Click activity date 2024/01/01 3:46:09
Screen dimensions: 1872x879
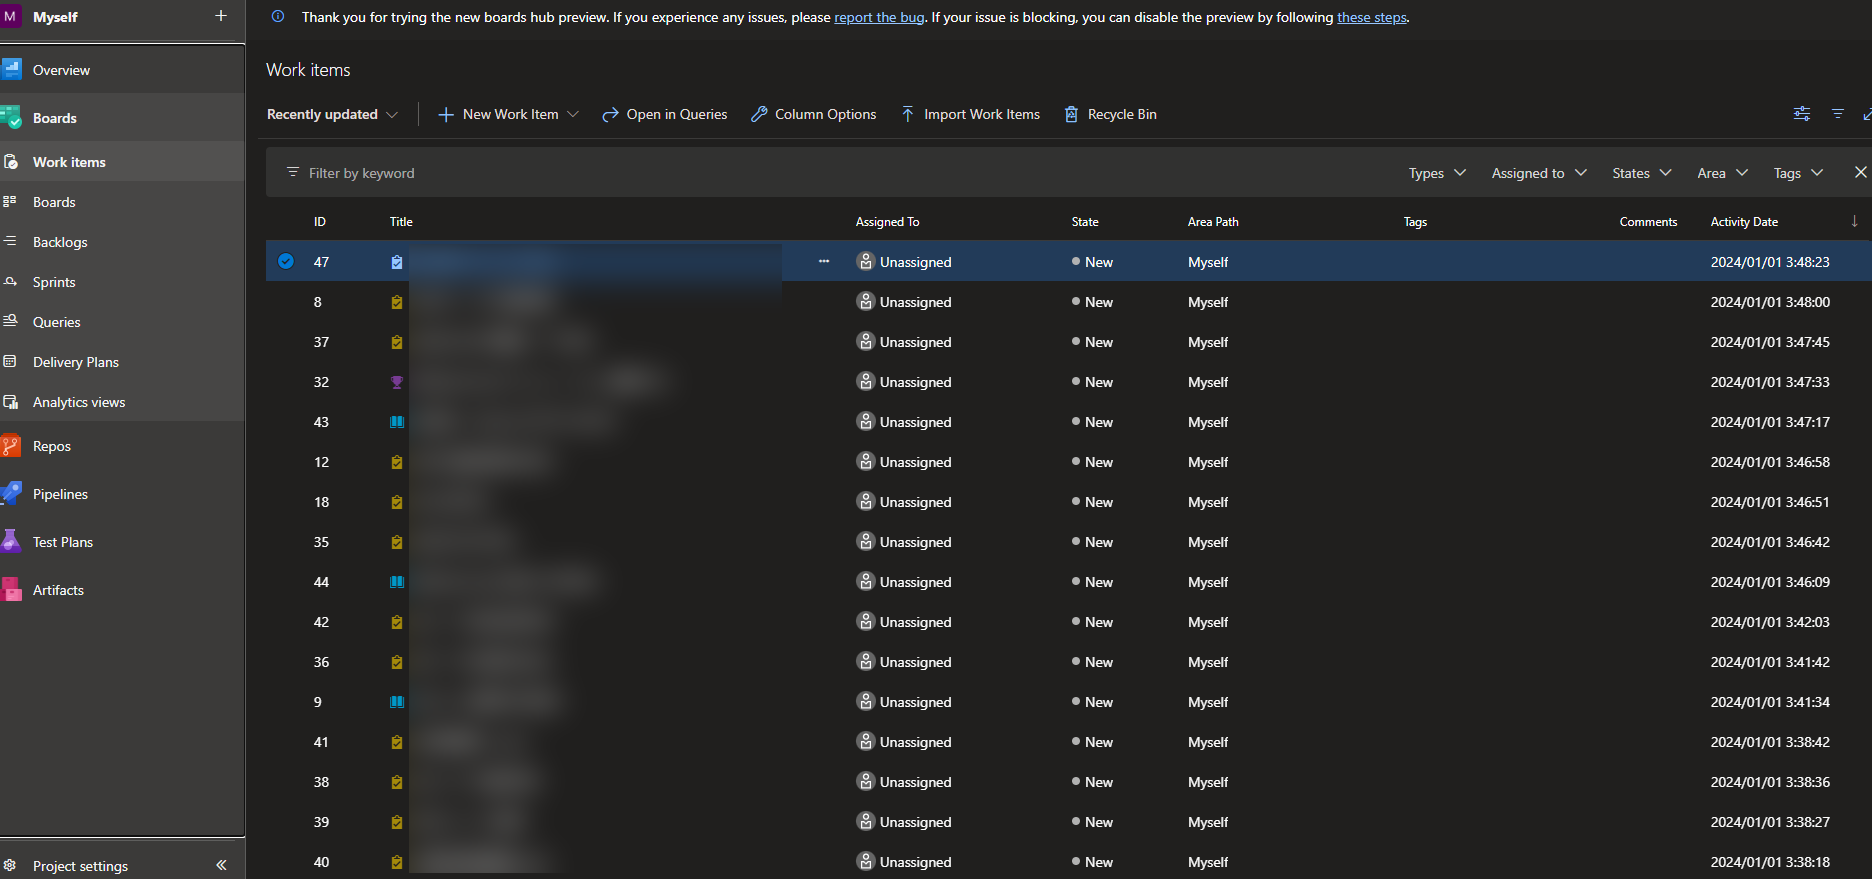(1770, 582)
